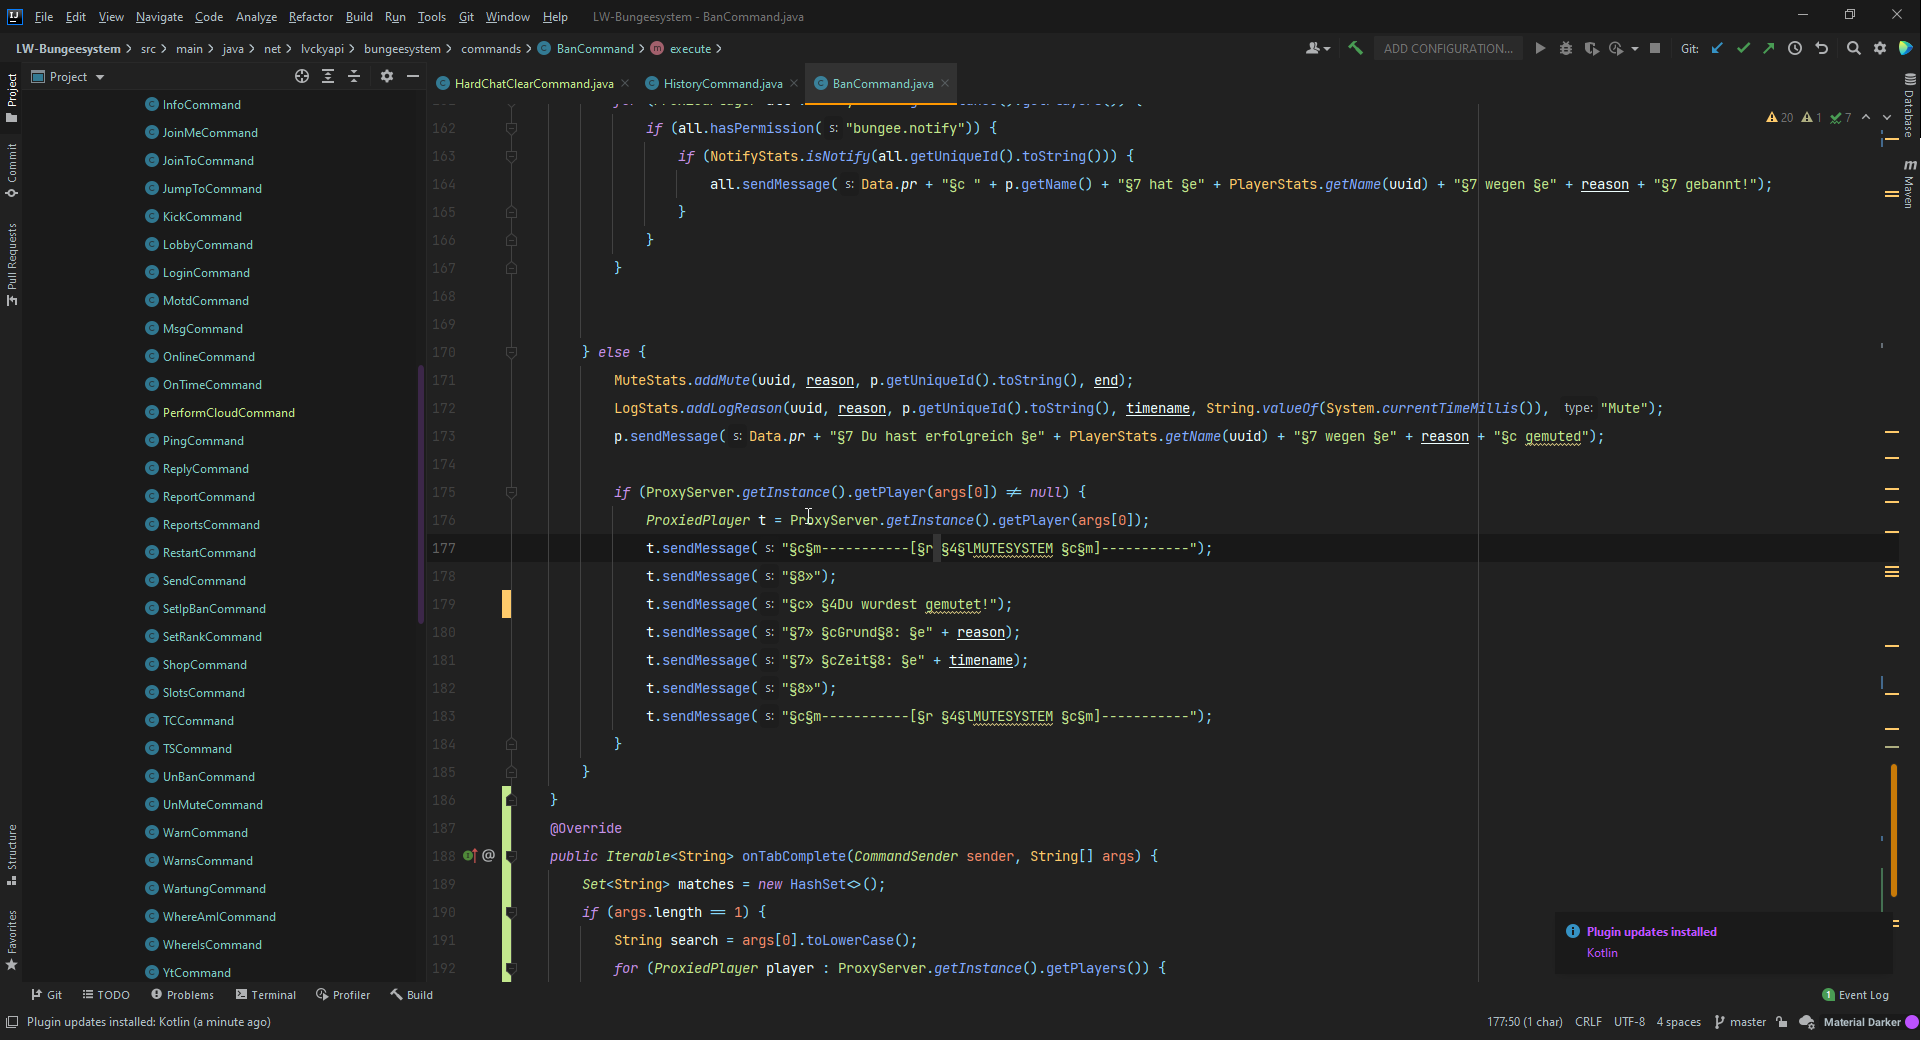Open Event Log from status bar
Viewport: 1921px width, 1040px height.
(x=1856, y=995)
